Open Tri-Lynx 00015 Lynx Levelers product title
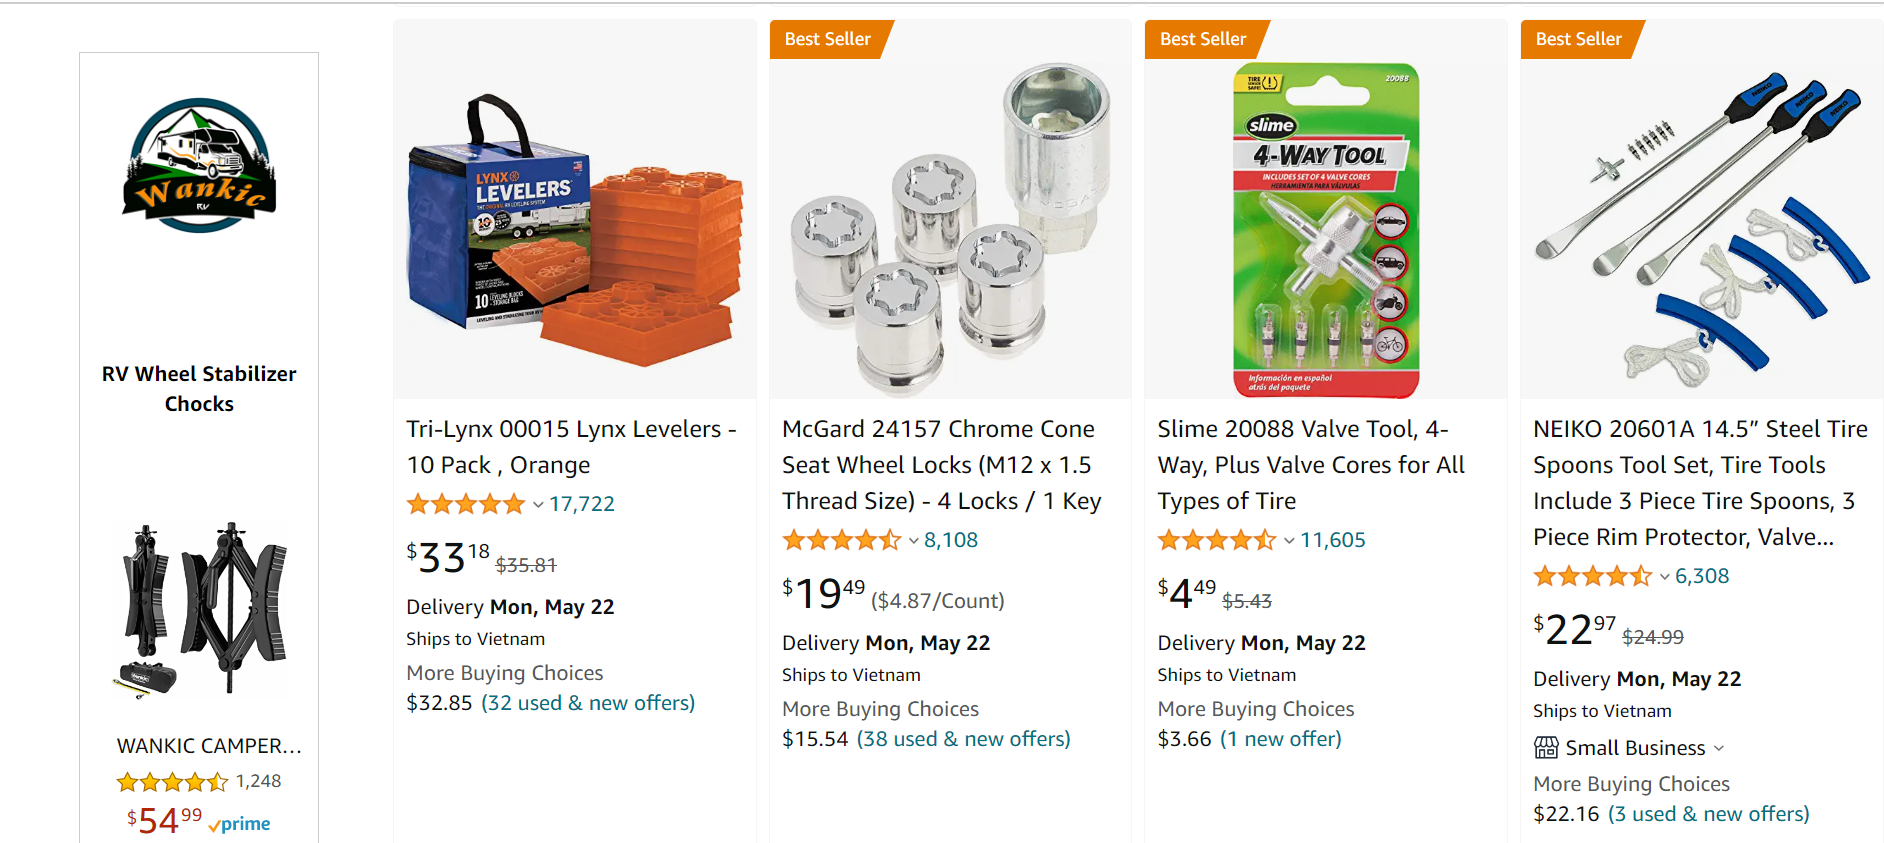The image size is (1884, 843). coord(570,447)
